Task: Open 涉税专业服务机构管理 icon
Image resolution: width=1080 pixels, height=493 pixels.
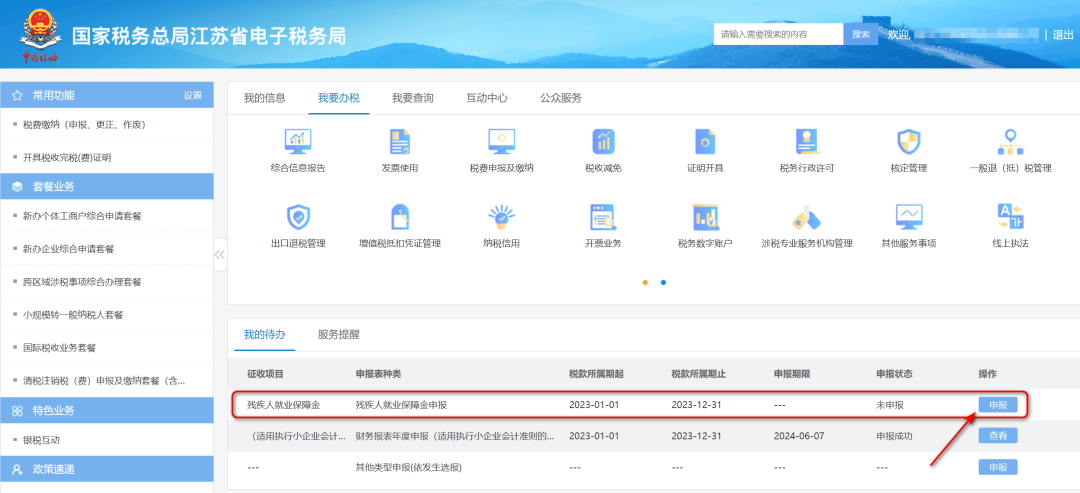Action: pyautogui.click(x=807, y=217)
